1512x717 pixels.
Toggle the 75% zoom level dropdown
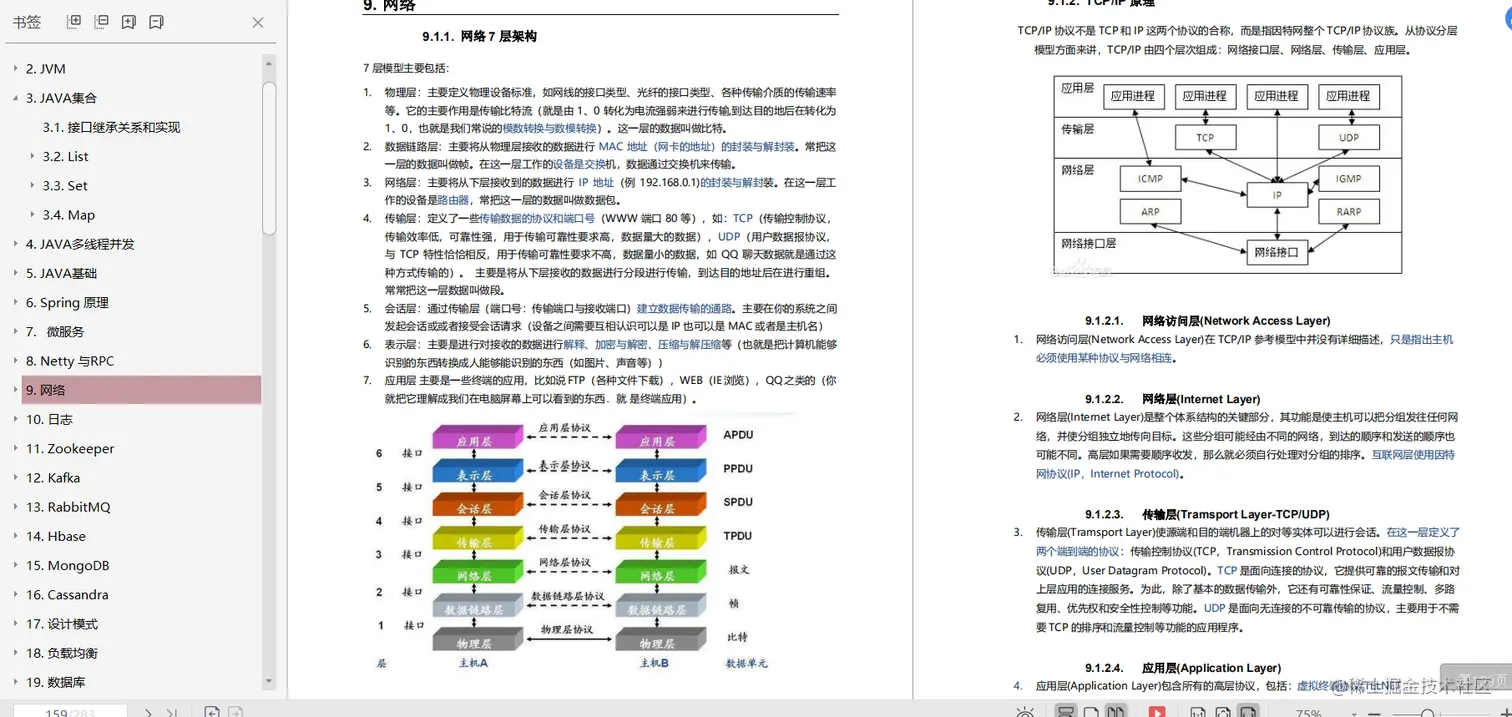click(1354, 711)
